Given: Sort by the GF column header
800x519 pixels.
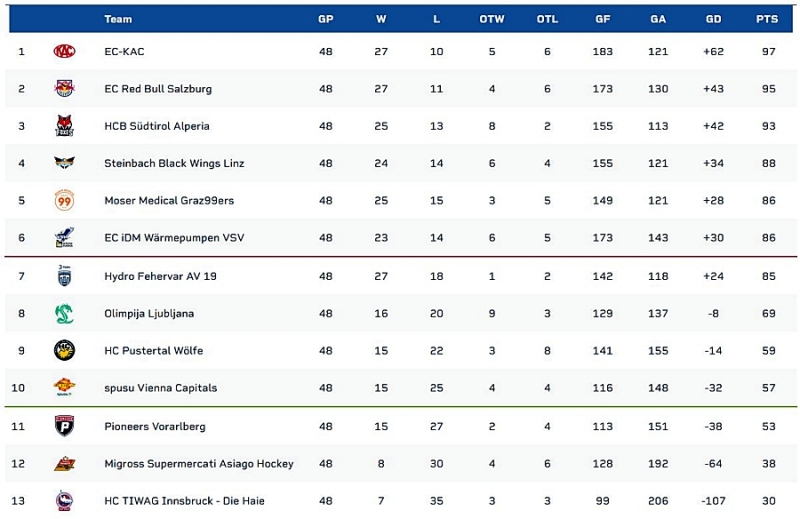Looking at the screenshot, I should click(x=603, y=19).
